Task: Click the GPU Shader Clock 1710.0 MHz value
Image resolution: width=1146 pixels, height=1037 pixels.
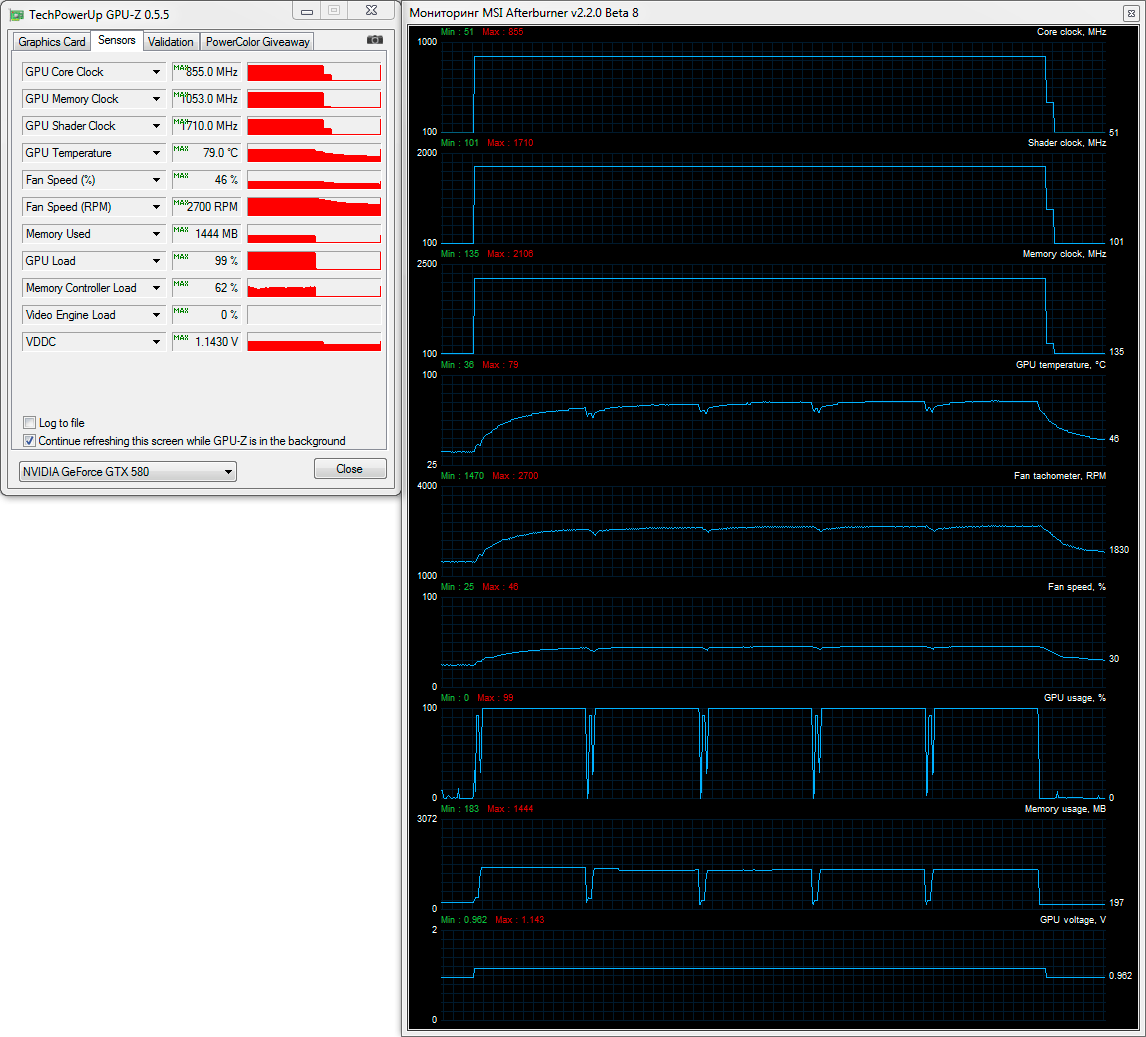Action: [206, 126]
